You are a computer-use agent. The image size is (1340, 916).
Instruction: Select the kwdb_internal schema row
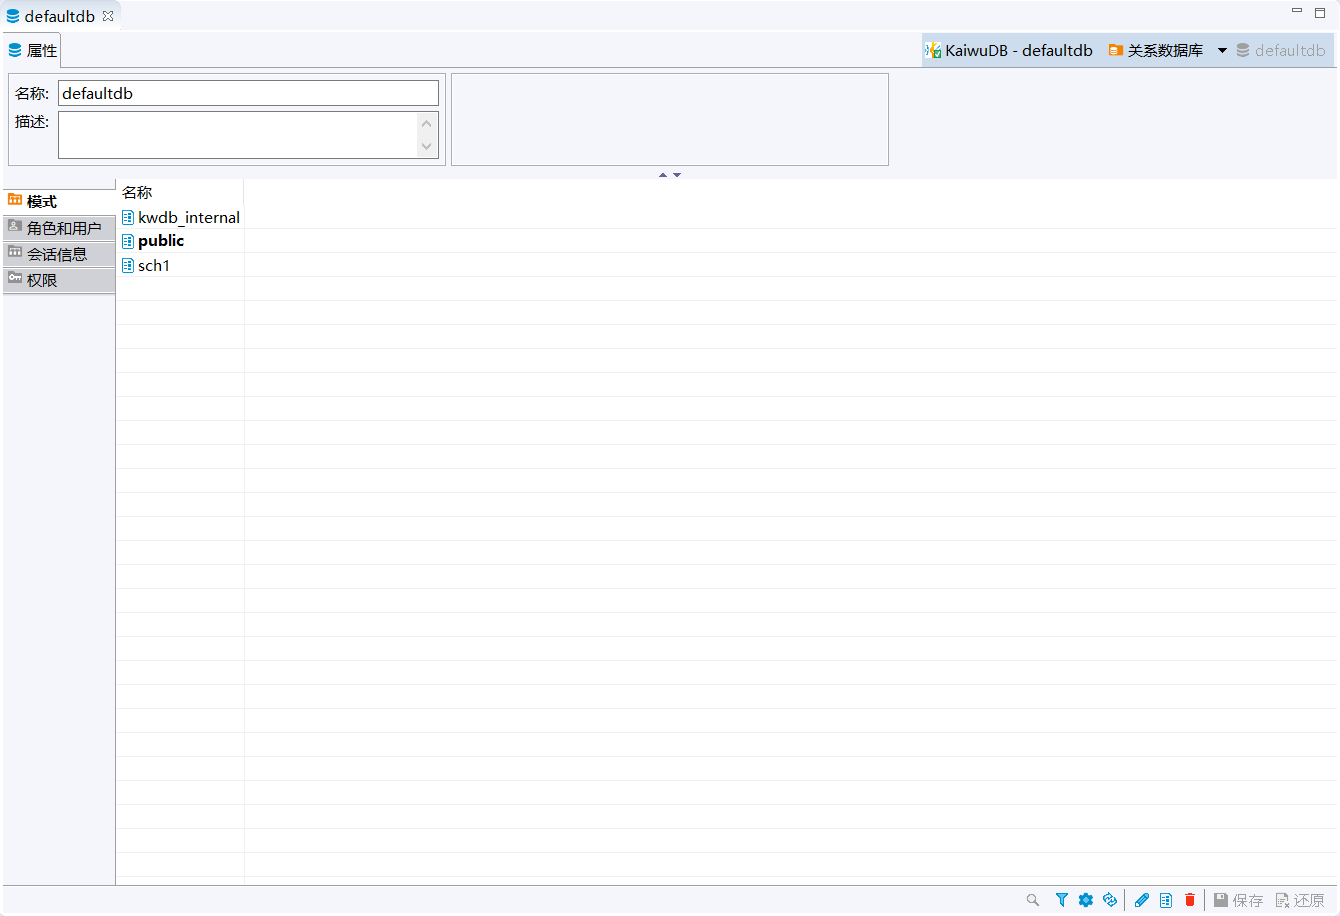[188, 217]
